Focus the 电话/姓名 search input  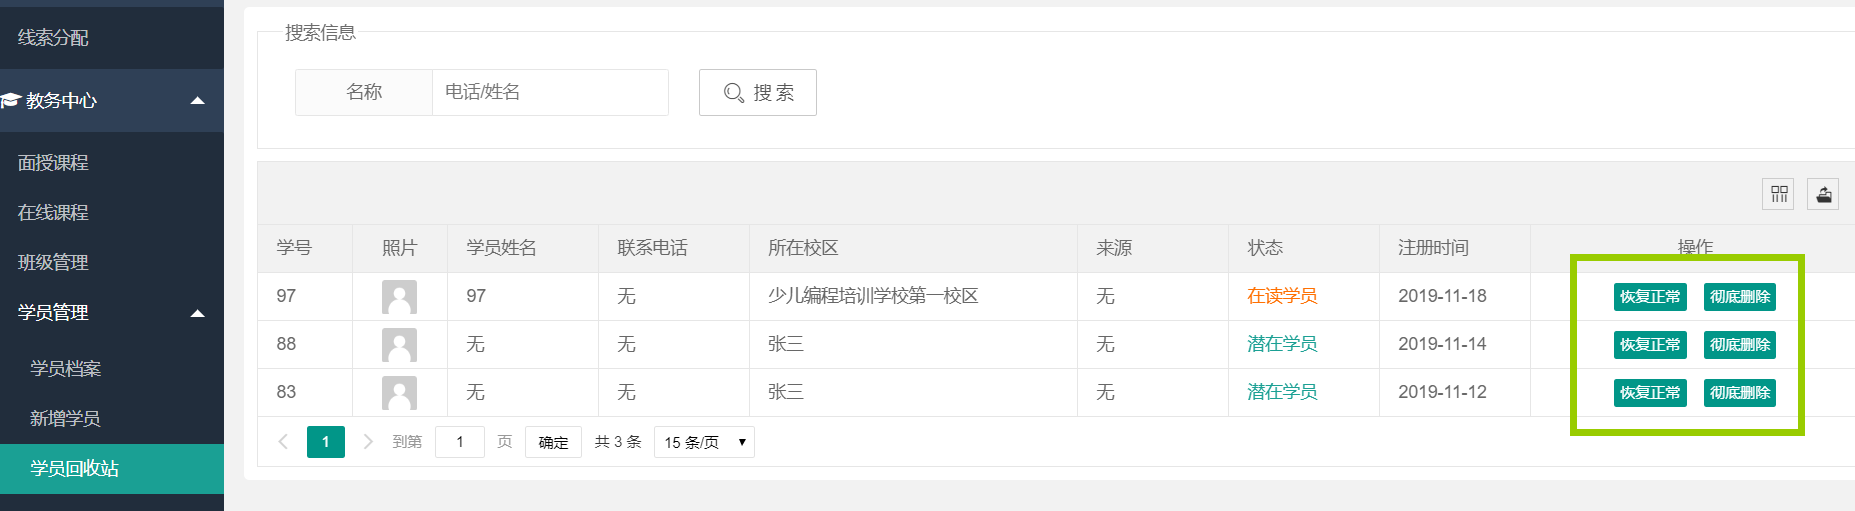coord(550,93)
